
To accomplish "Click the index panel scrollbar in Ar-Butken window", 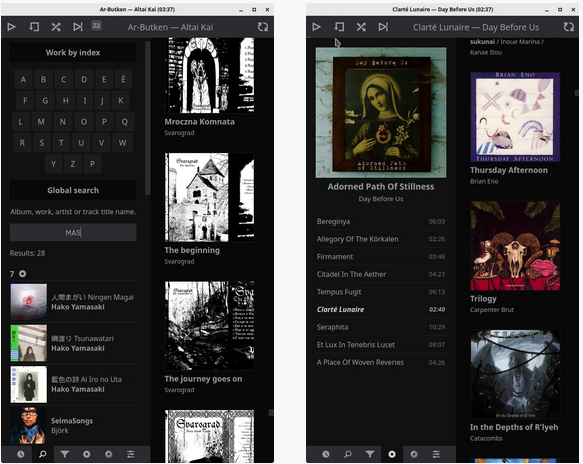I will 148,118.
